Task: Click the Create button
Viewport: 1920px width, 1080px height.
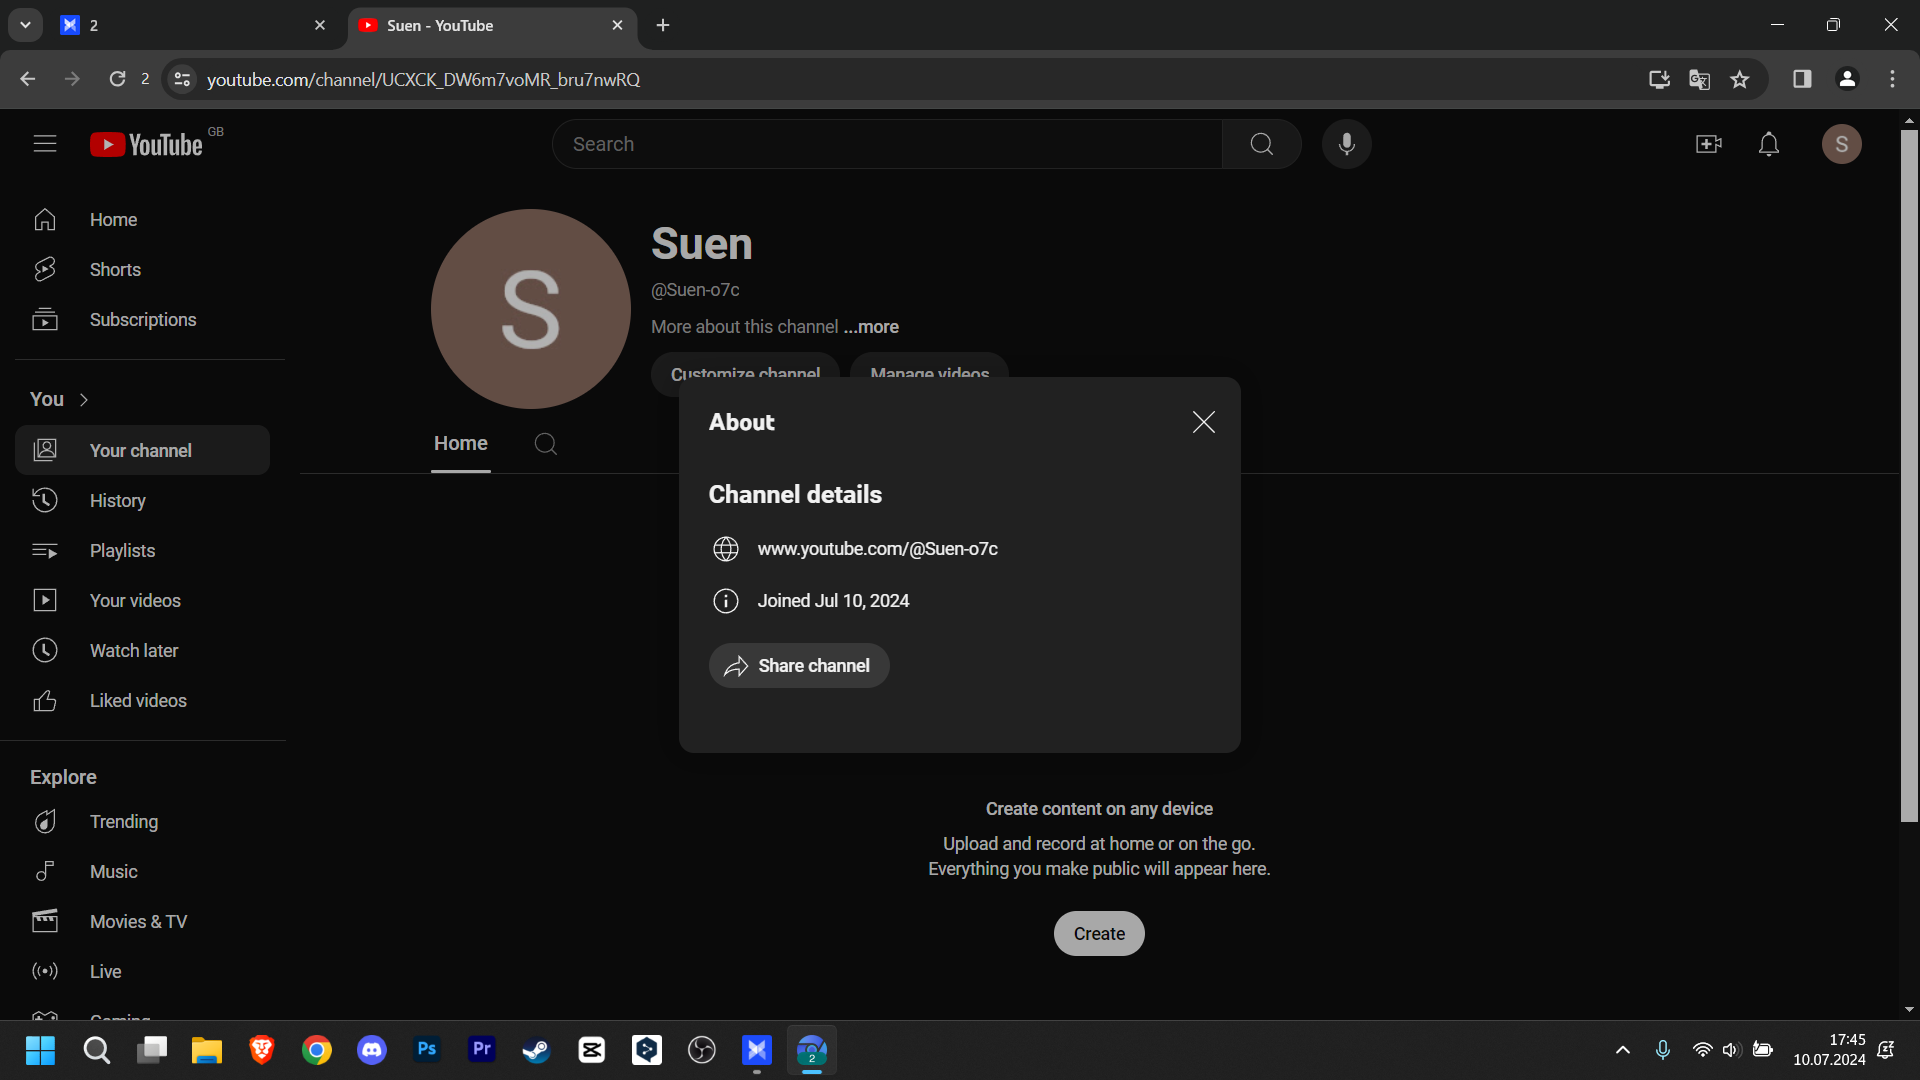Action: point(1099,934)
